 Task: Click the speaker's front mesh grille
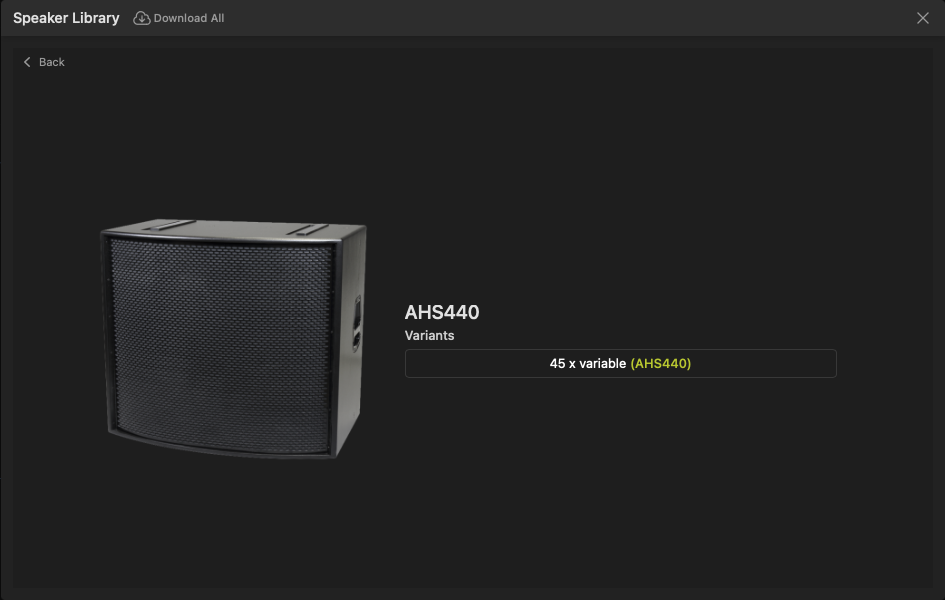click(221, 345)
